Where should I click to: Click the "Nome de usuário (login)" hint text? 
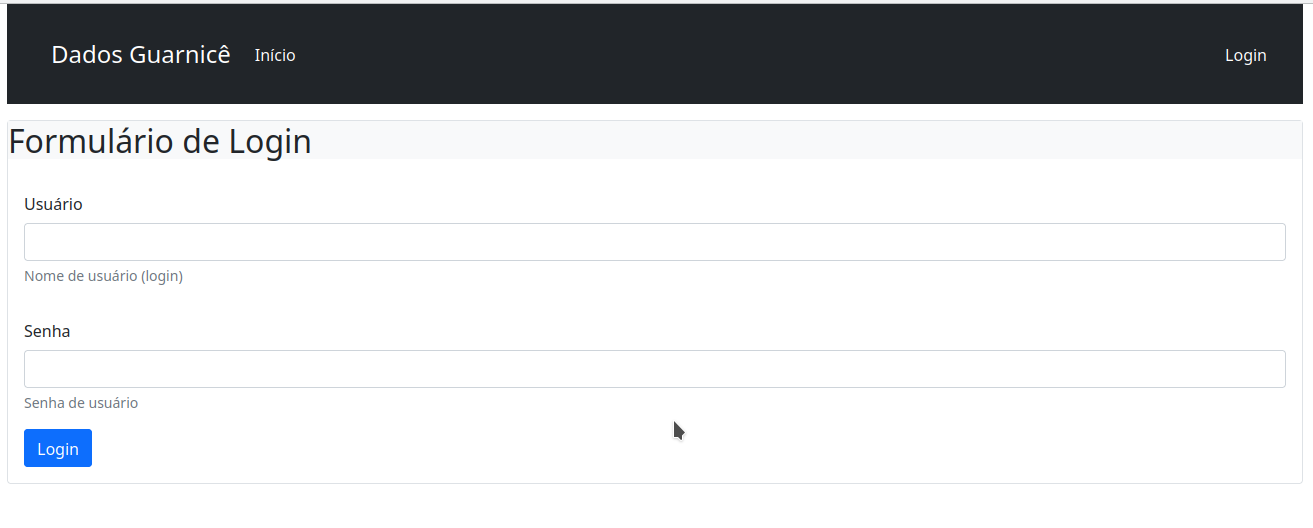[103, 276]
